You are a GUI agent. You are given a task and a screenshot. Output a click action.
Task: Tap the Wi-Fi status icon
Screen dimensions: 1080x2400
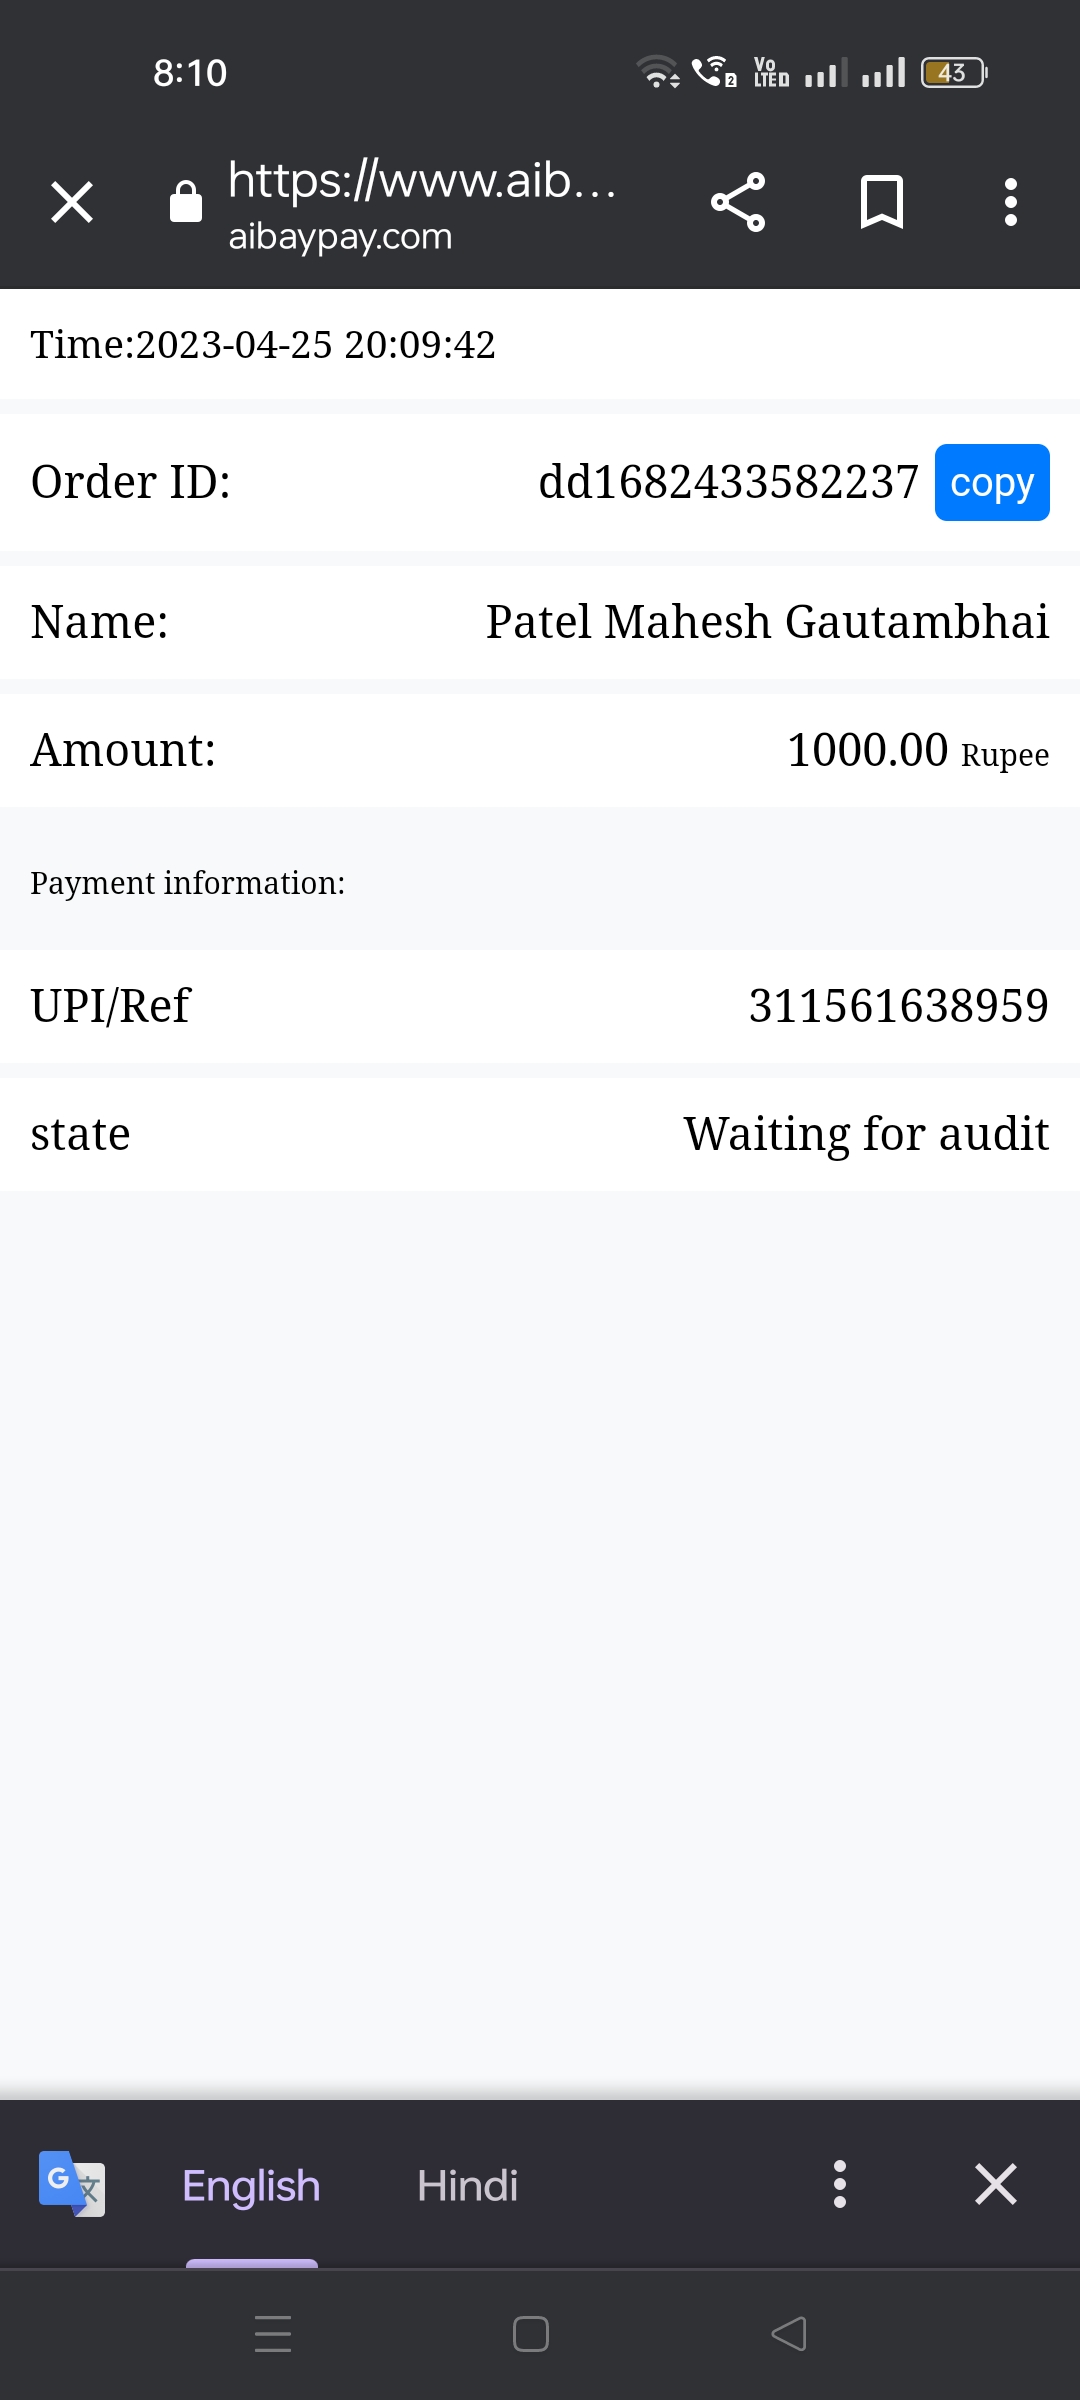[x=657, y=72]
